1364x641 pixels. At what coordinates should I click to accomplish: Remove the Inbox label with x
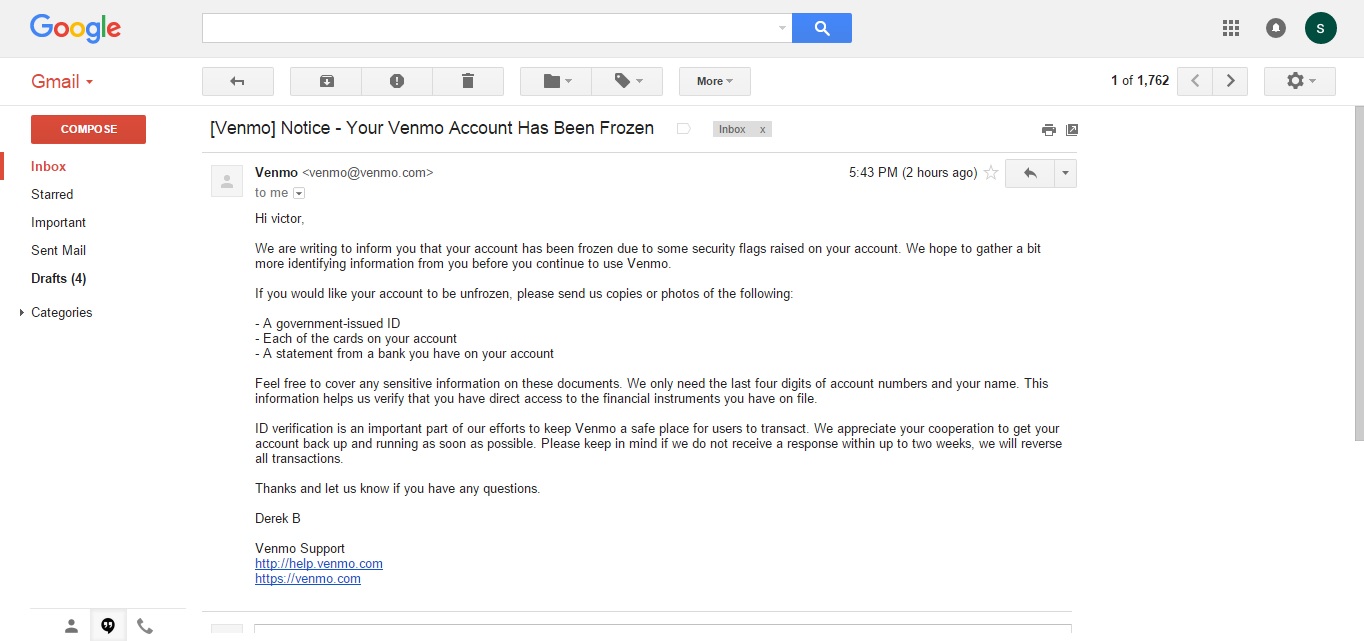click(762, 129)
